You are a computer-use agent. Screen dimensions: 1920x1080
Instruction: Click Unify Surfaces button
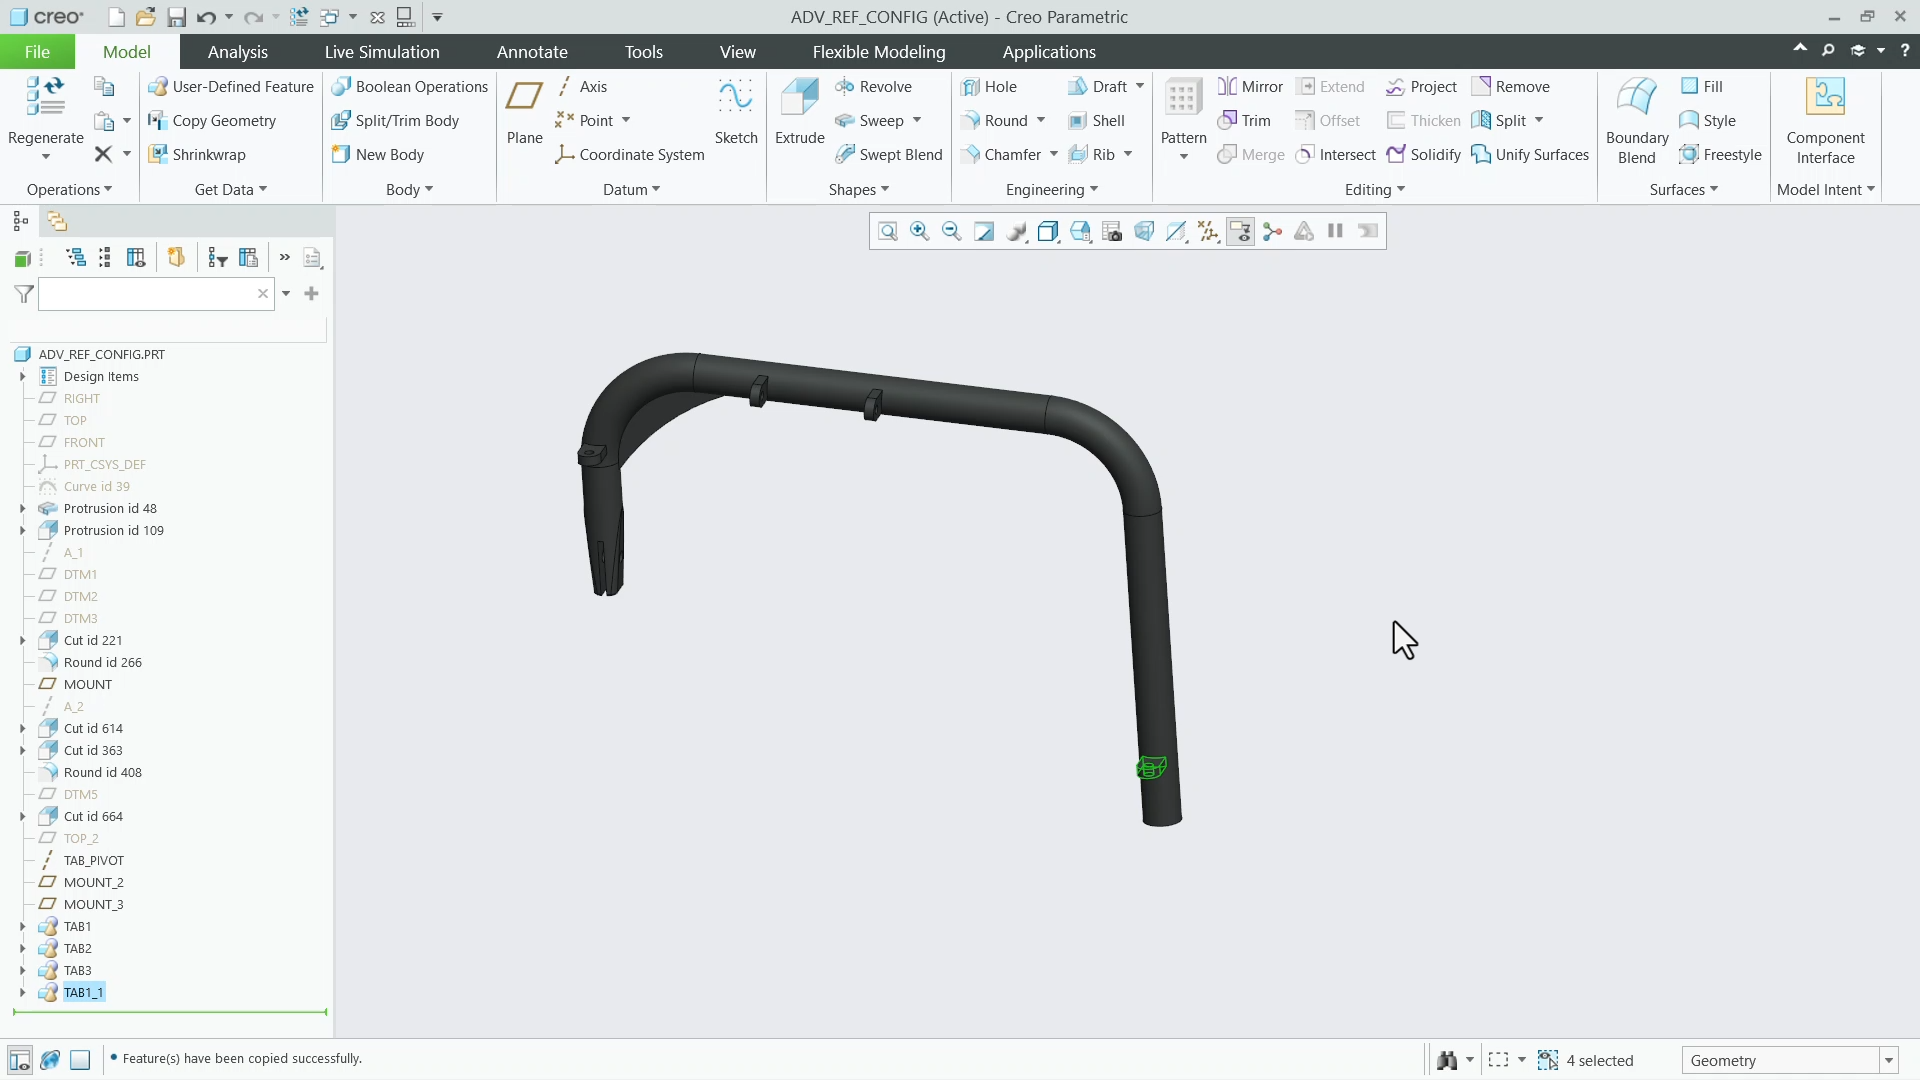[x=1530, y=155]
